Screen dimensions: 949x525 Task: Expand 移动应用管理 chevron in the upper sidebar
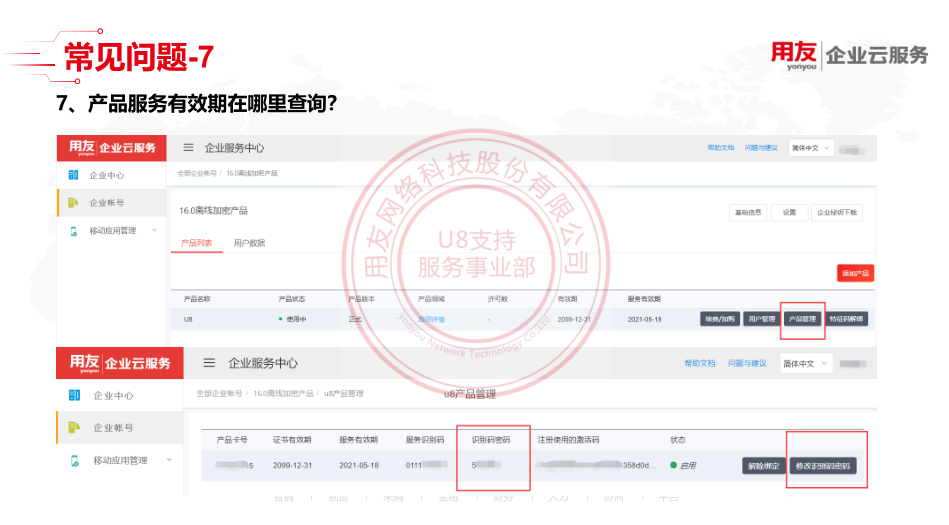(x=154, y=231)
